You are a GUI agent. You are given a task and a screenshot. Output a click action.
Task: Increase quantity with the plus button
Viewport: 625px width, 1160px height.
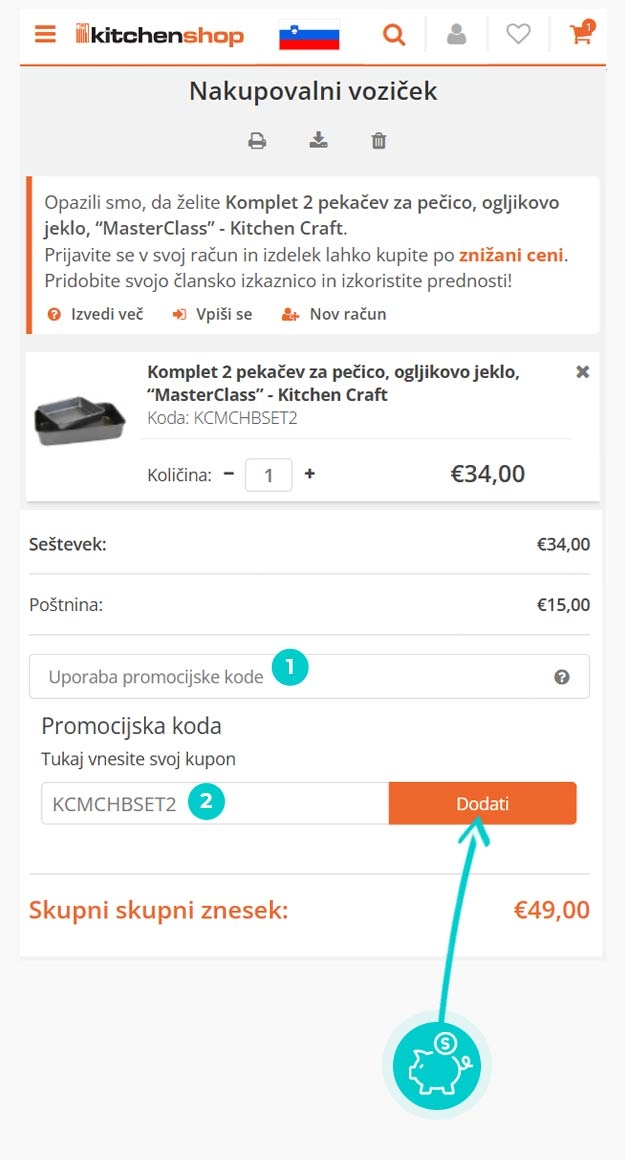[x=309, y=474]
